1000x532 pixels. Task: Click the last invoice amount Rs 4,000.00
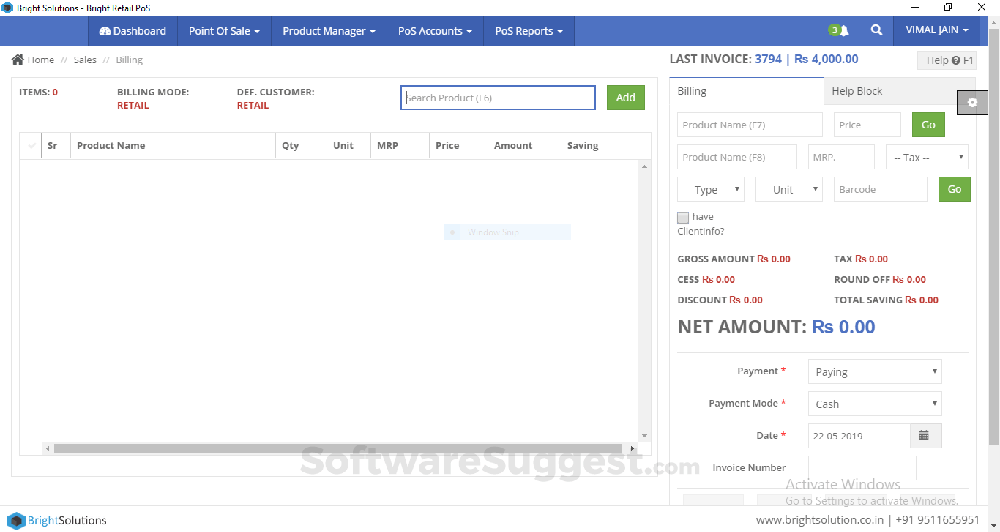point(826,59)
